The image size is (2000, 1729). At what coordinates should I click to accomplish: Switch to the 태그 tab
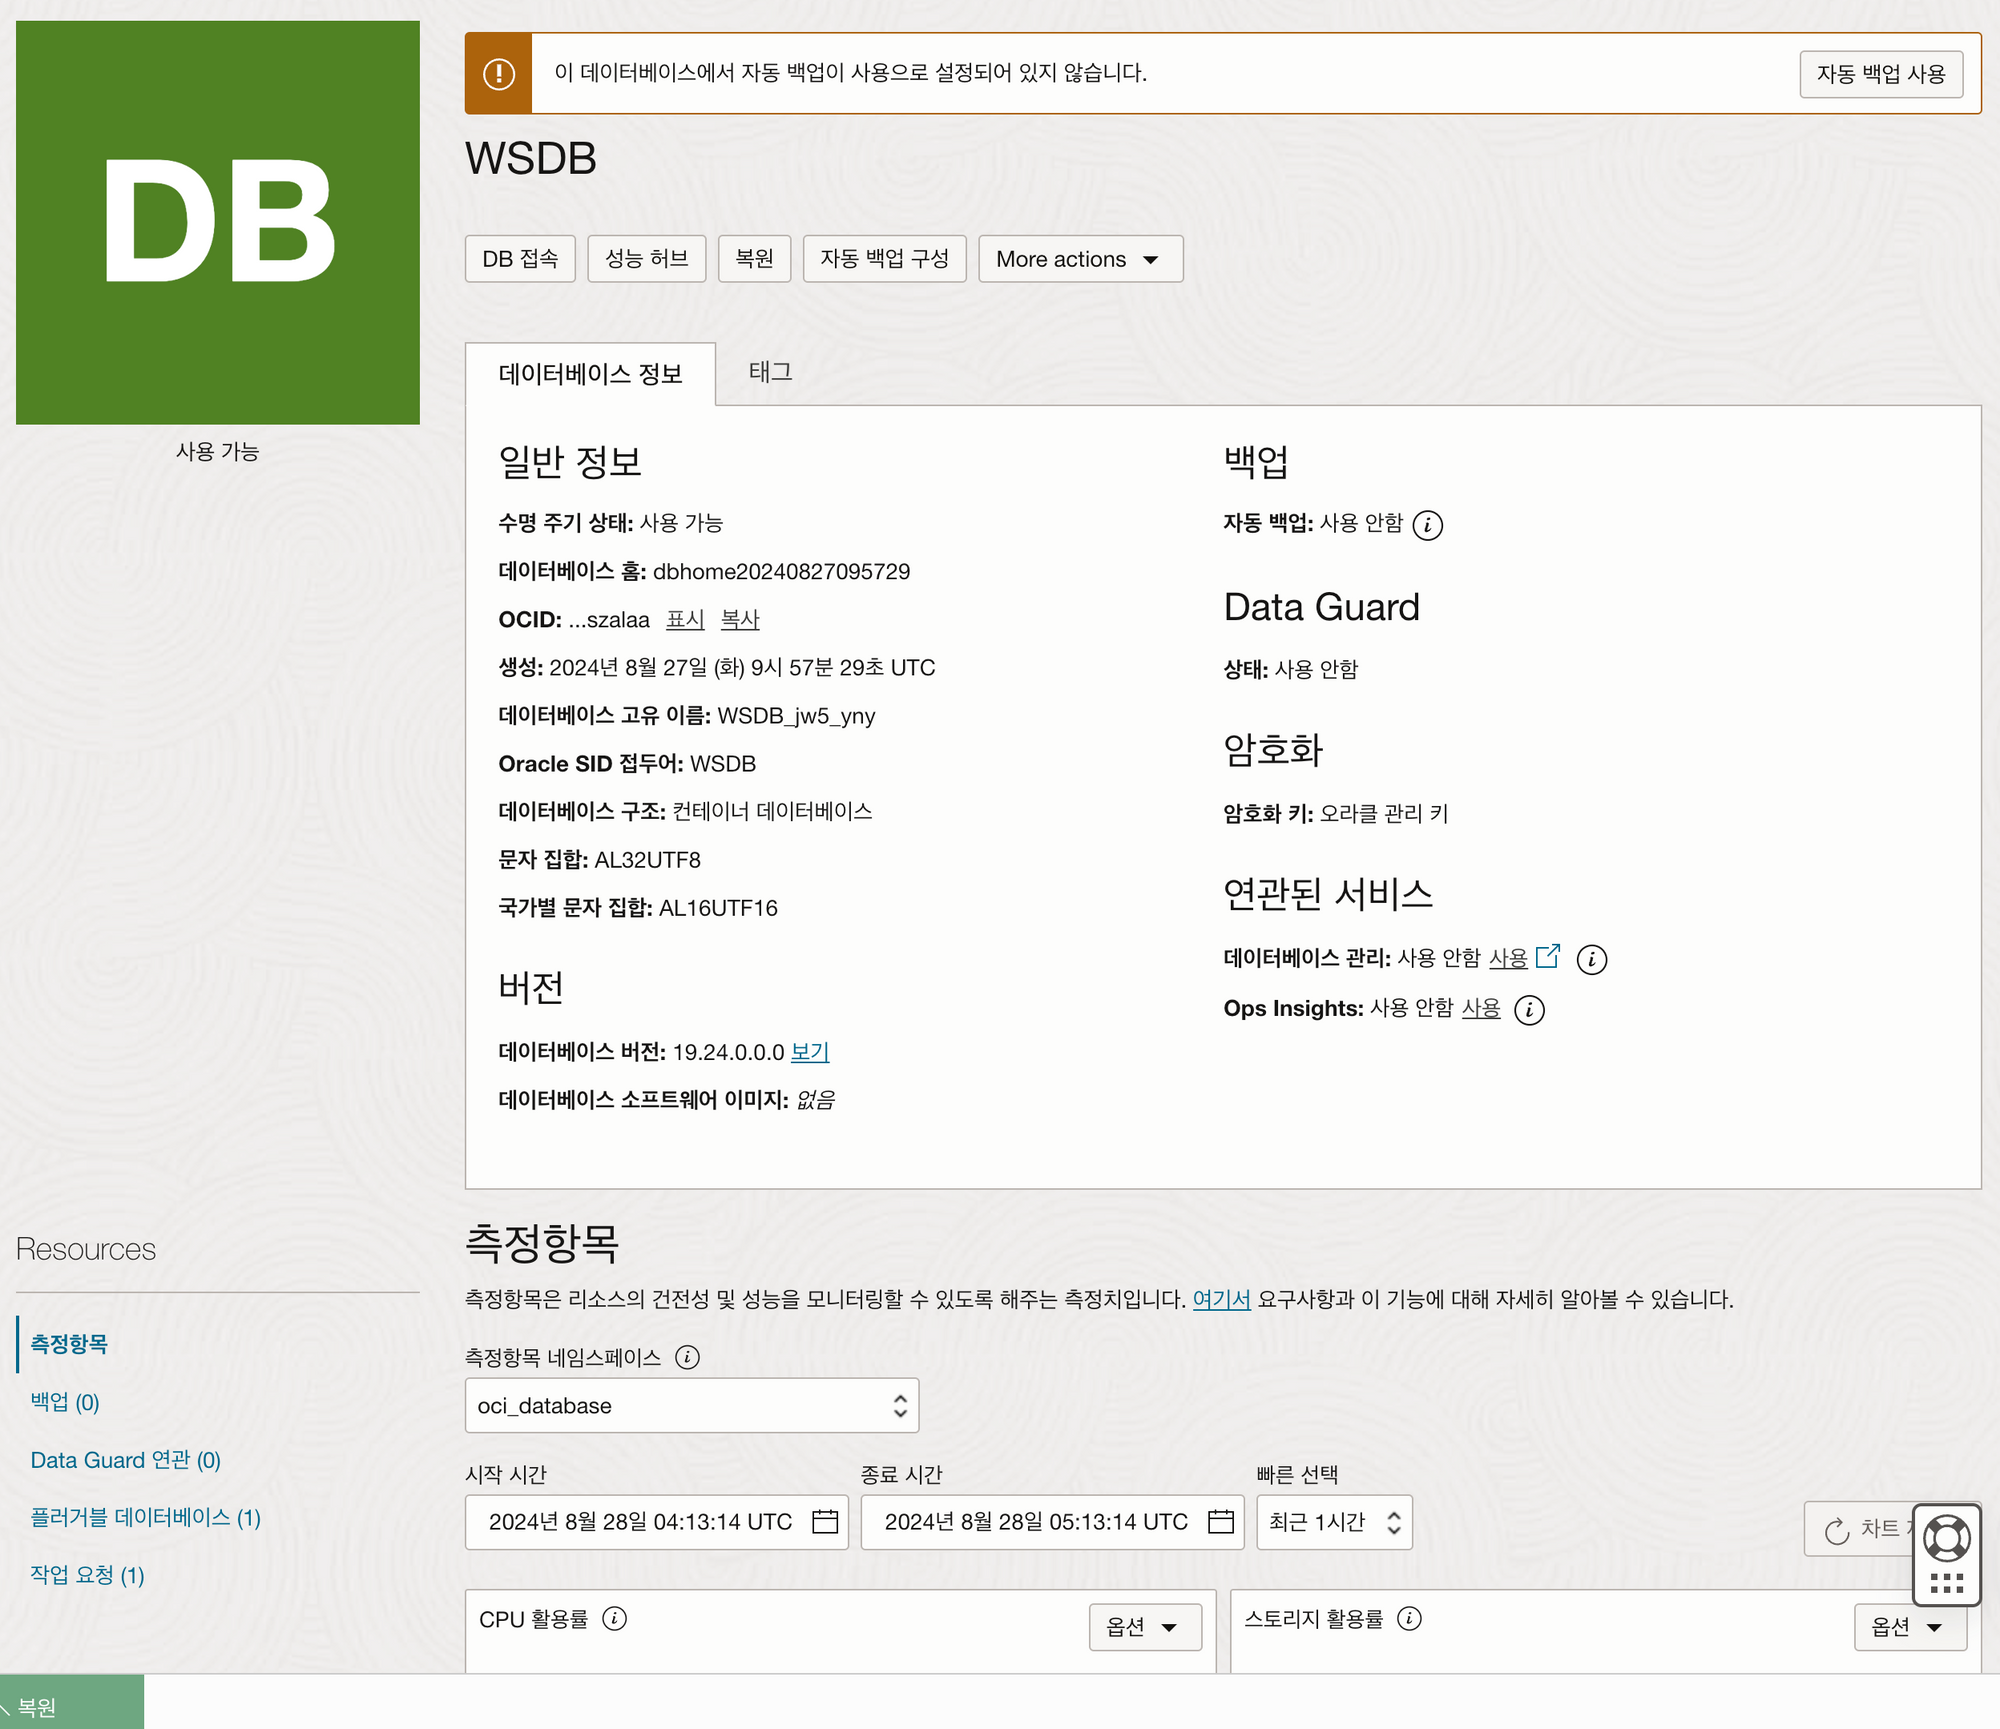[x=770, y=372]
